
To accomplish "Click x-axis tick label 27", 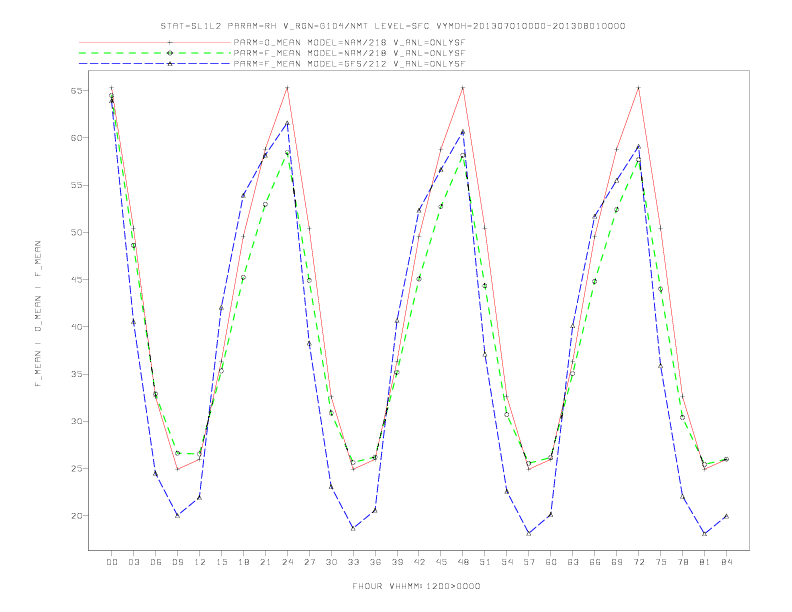I will (309, 562).
